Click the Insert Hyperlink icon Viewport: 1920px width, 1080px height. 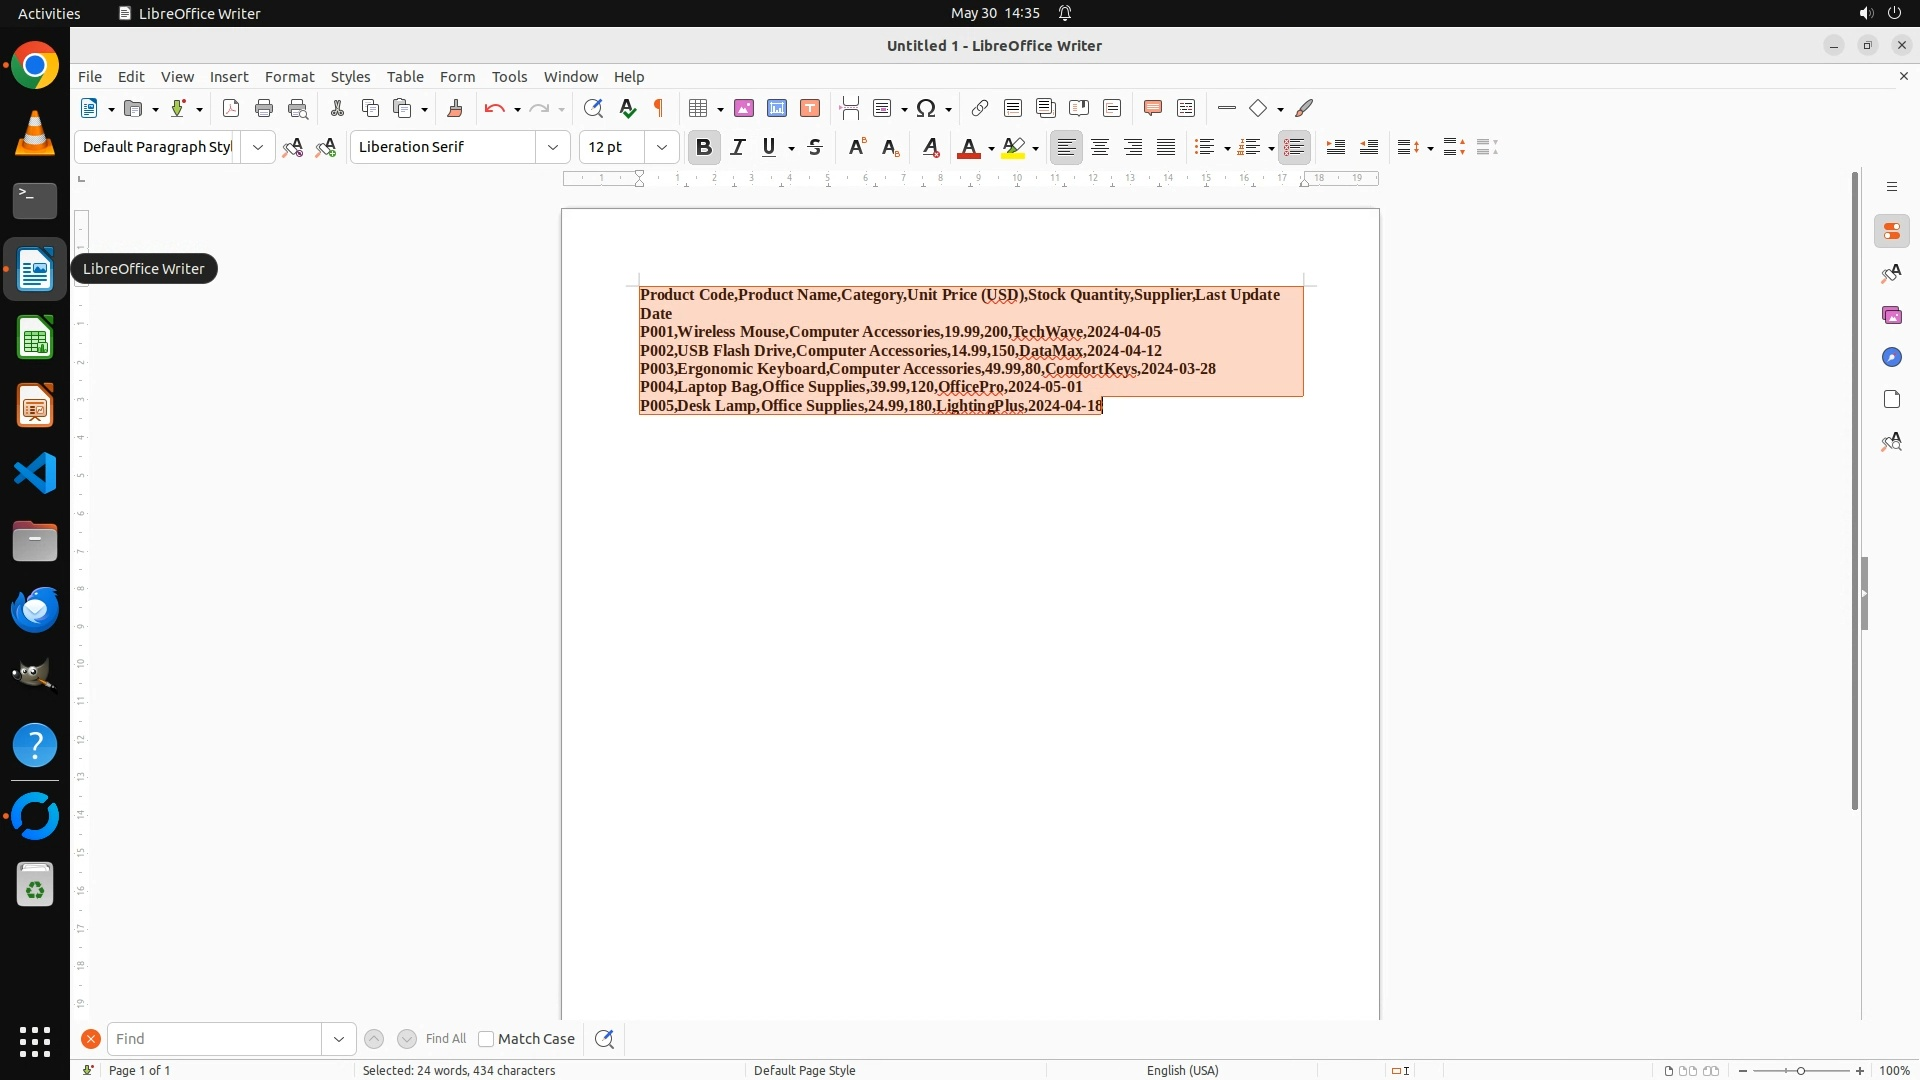(x=980, y=108)
